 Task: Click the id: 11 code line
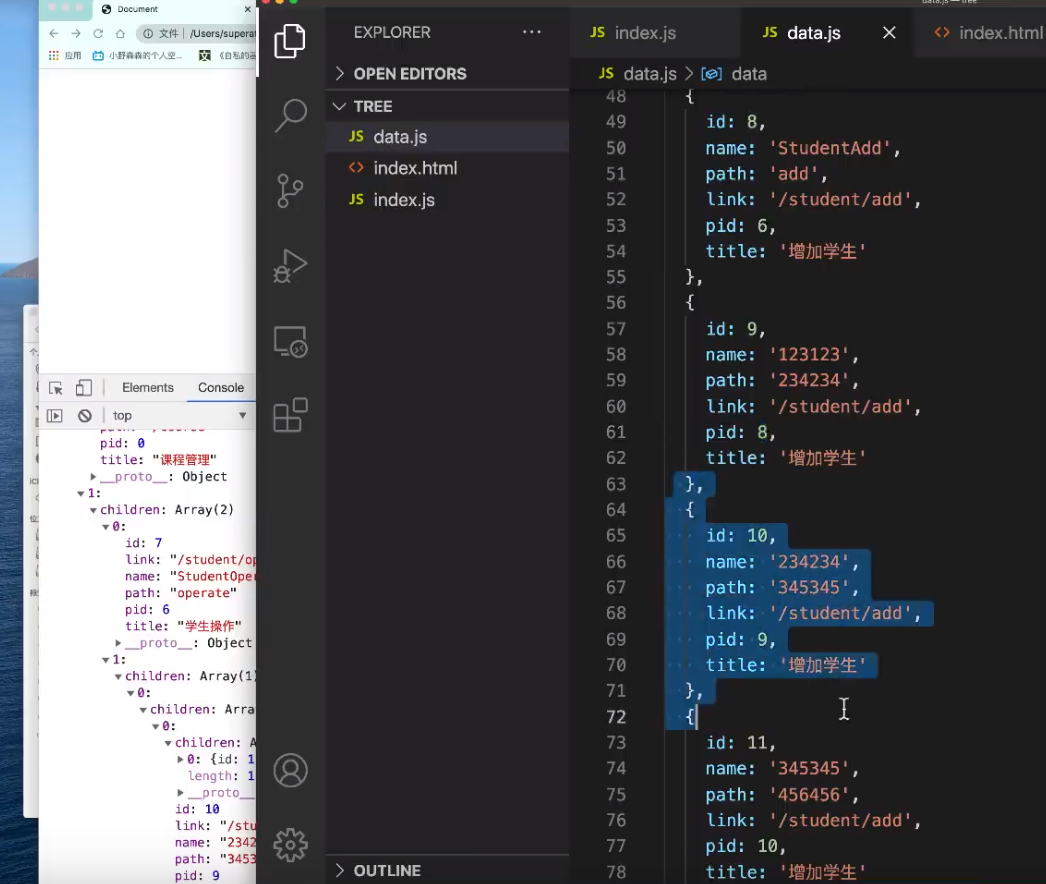[x=740, y=743]
